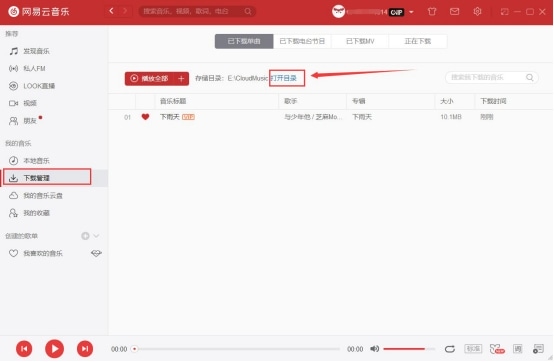Switch to the 正在下载 tab

click(x=418, y=41)
